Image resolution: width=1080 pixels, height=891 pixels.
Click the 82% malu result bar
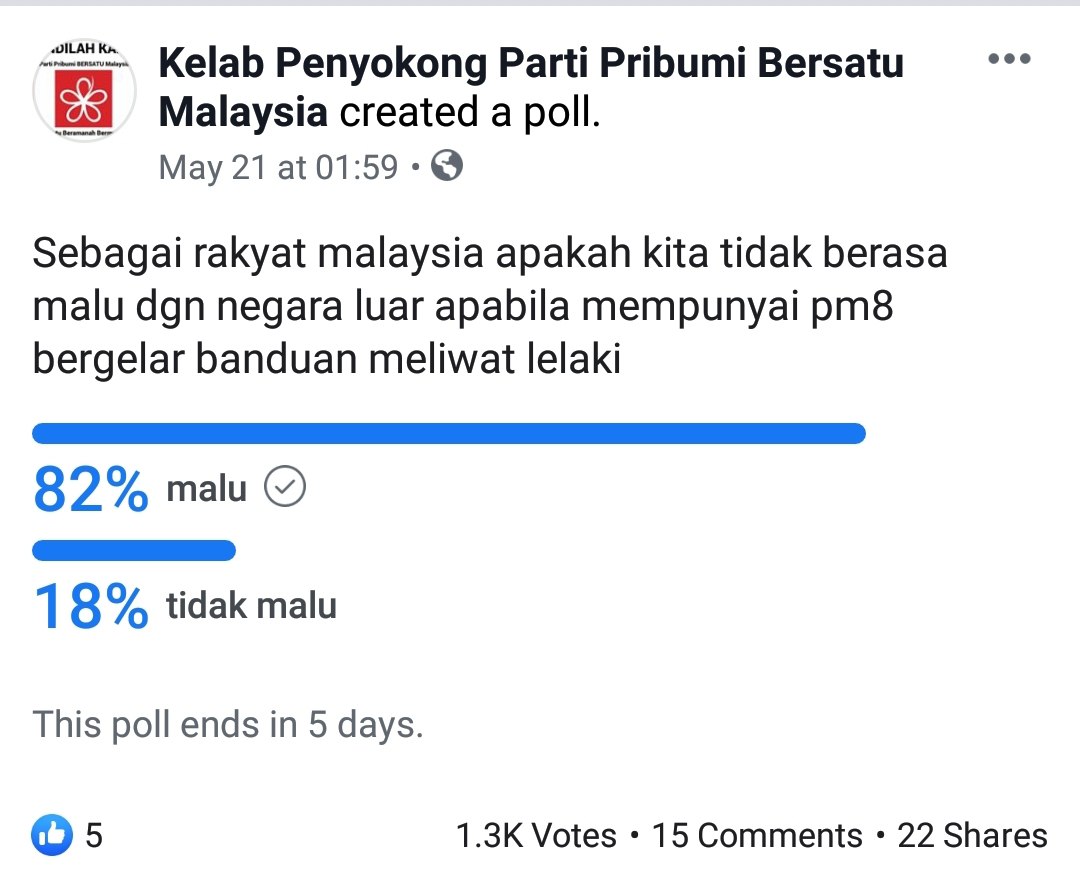[x=448, y=433]
